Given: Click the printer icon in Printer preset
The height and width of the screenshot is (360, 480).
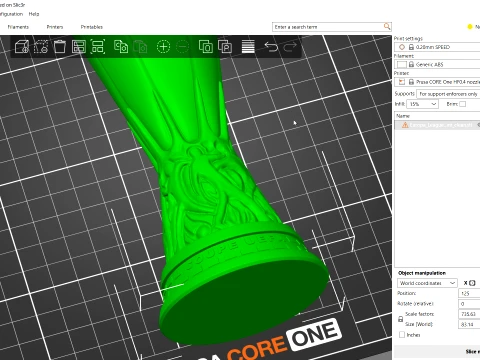Looking at the screenshot, I should pos(402,82).
